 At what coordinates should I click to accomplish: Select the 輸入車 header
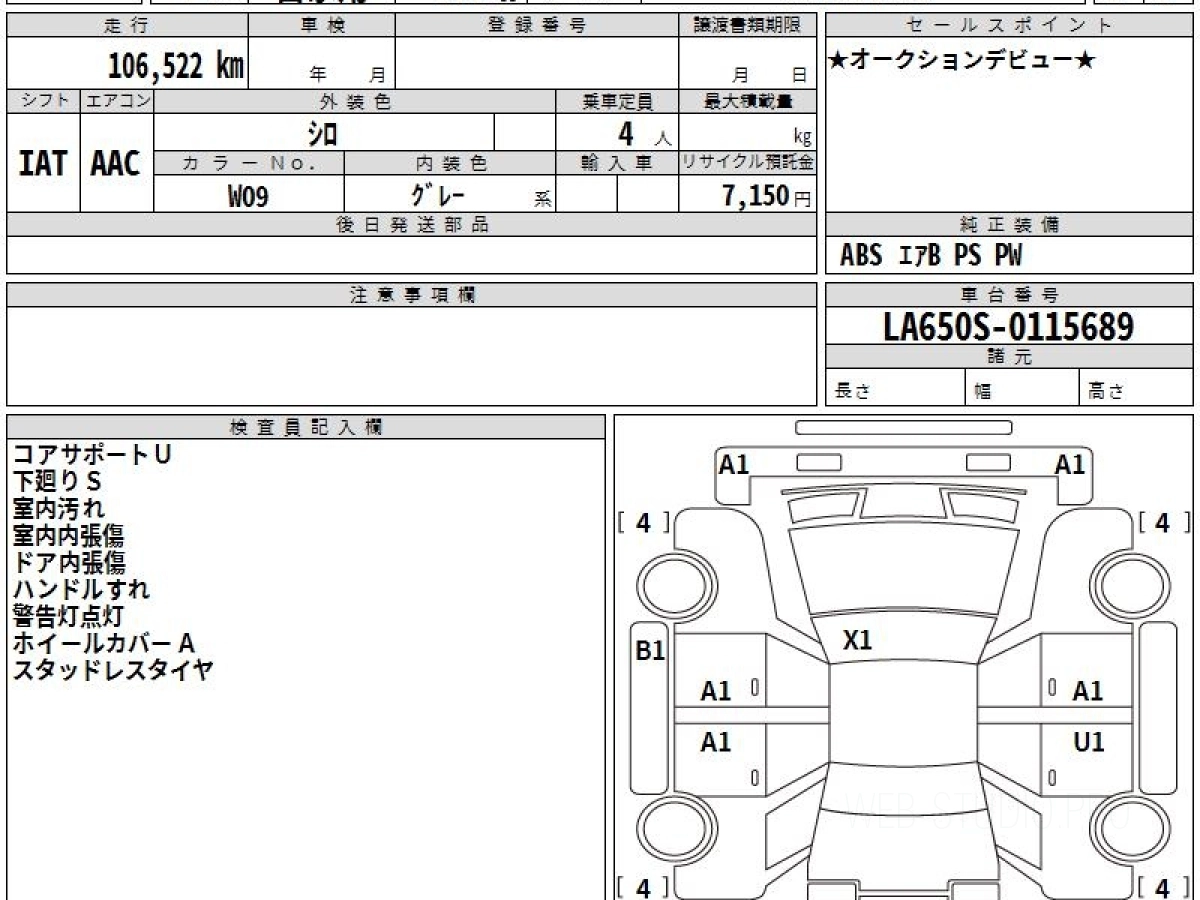[617, 163]
